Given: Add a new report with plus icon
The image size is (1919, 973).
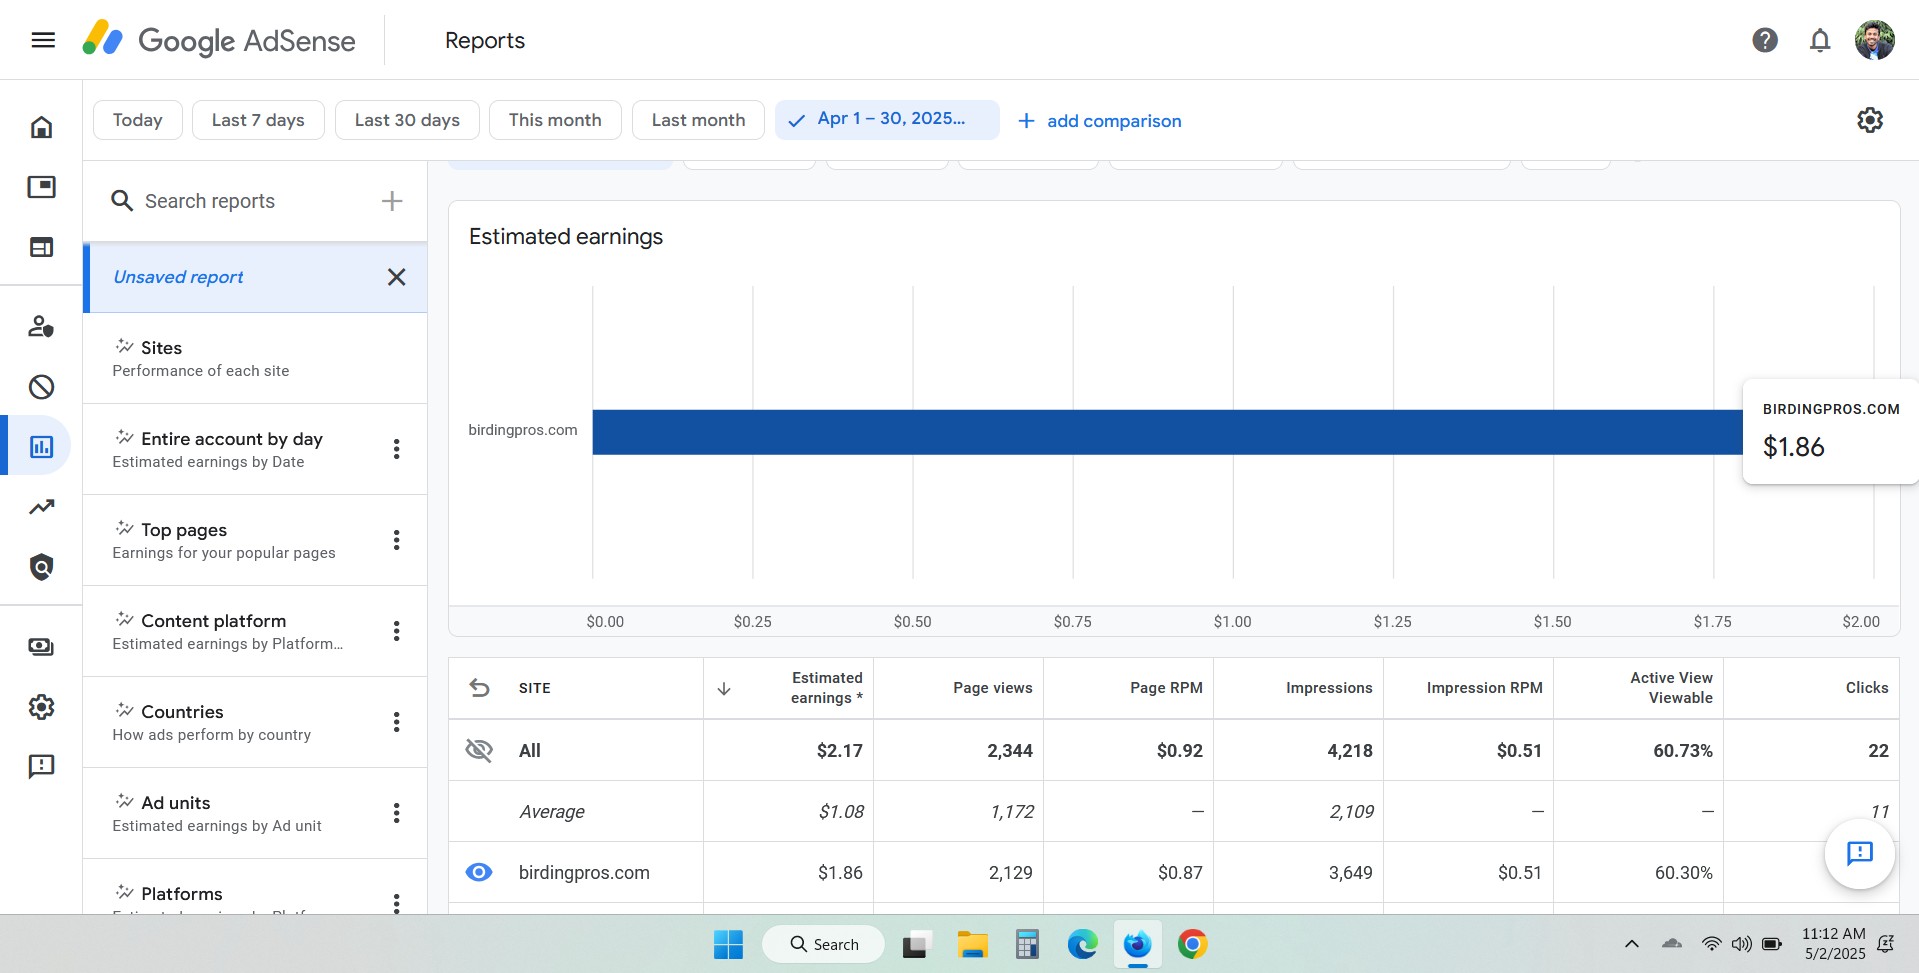Looking at the screenshot, I should (392, 201).
